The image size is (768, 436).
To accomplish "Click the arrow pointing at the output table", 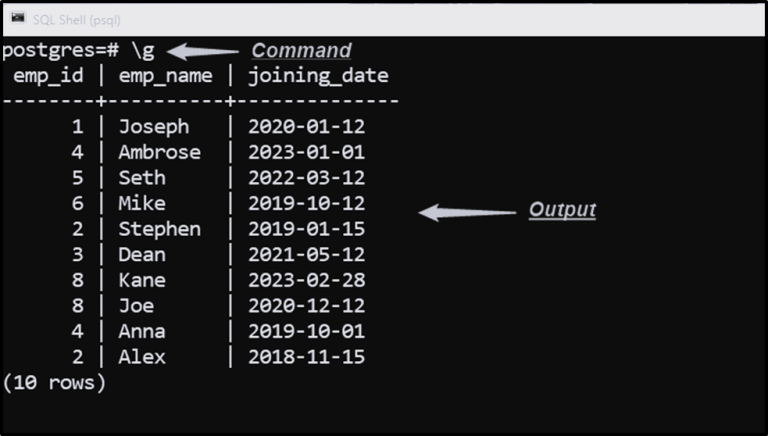I will [x=467, y=212].
